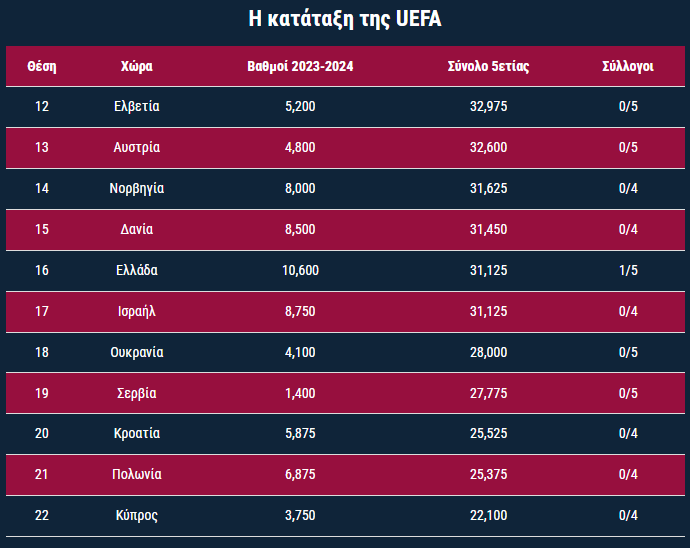The width and height of the screenshot is (690, 548).
Task: Click the 10,600 points value for Ελλάδα
Action: (x=300, y=270)
